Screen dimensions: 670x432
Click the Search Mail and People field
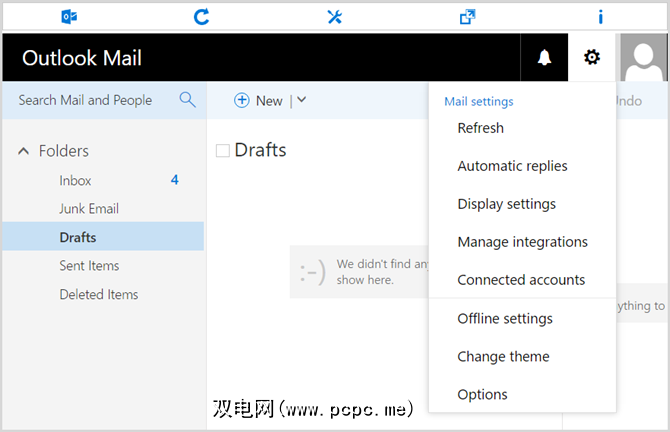86,100
